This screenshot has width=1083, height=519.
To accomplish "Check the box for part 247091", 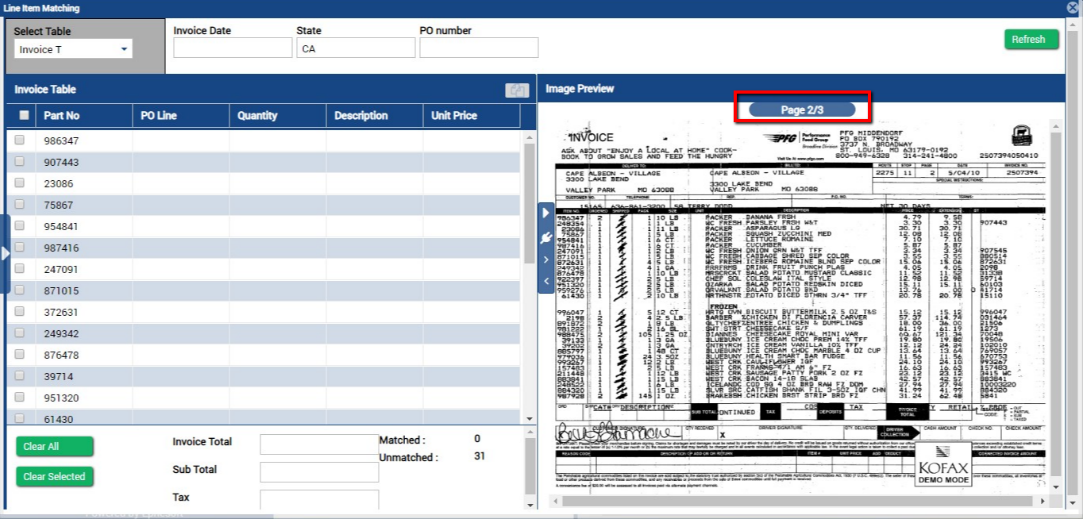I will (20, 268).
